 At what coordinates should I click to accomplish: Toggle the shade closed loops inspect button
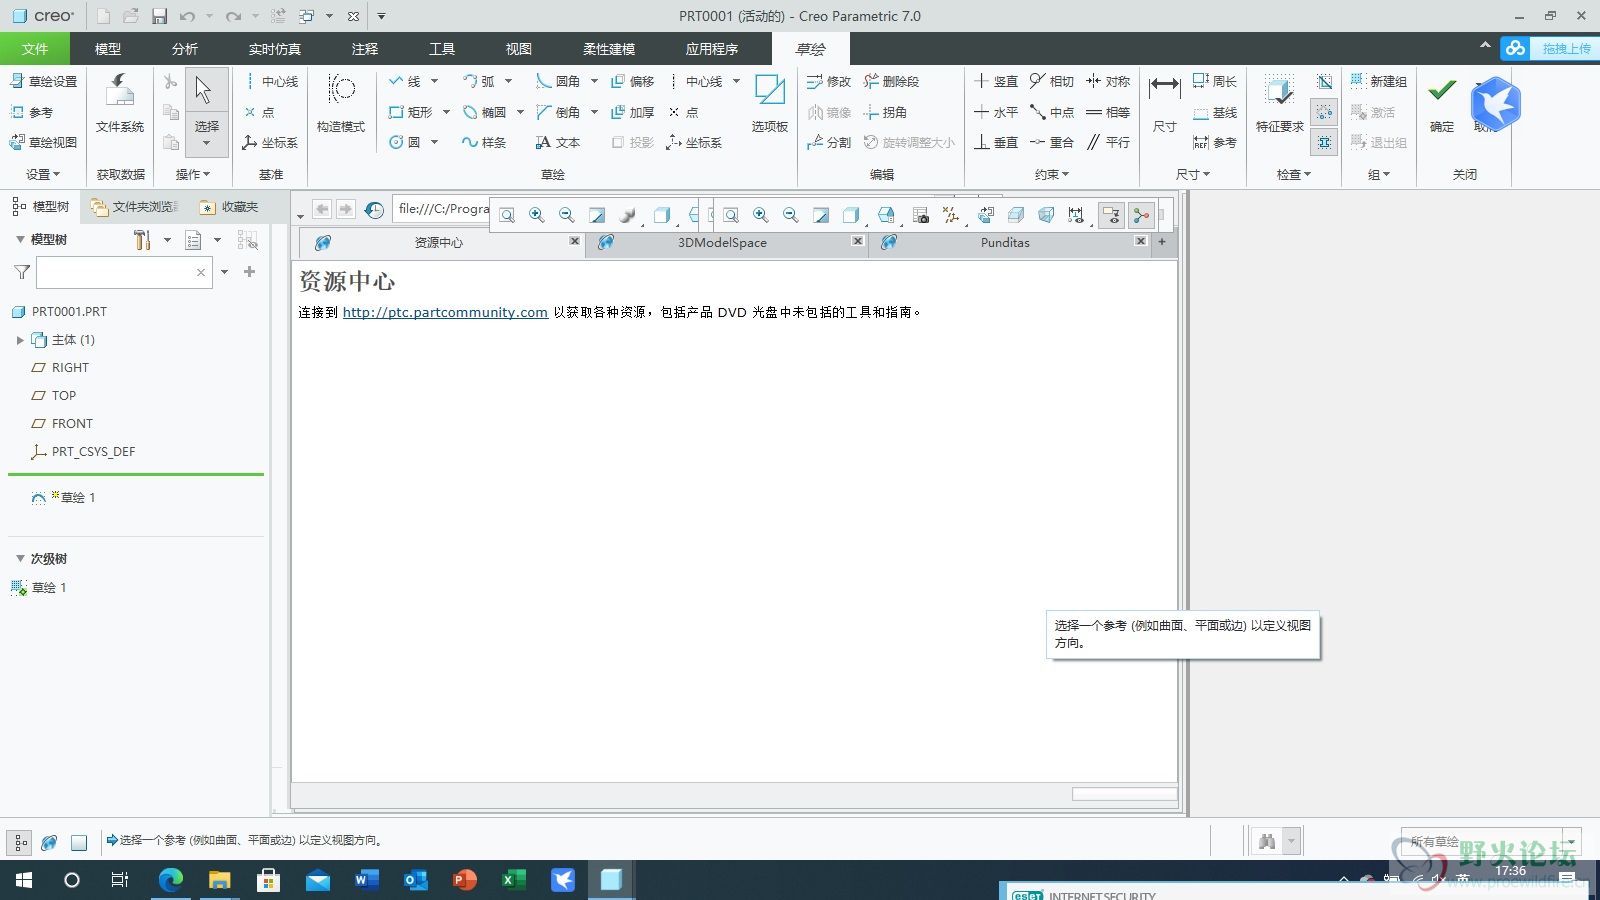(1324, 142)
